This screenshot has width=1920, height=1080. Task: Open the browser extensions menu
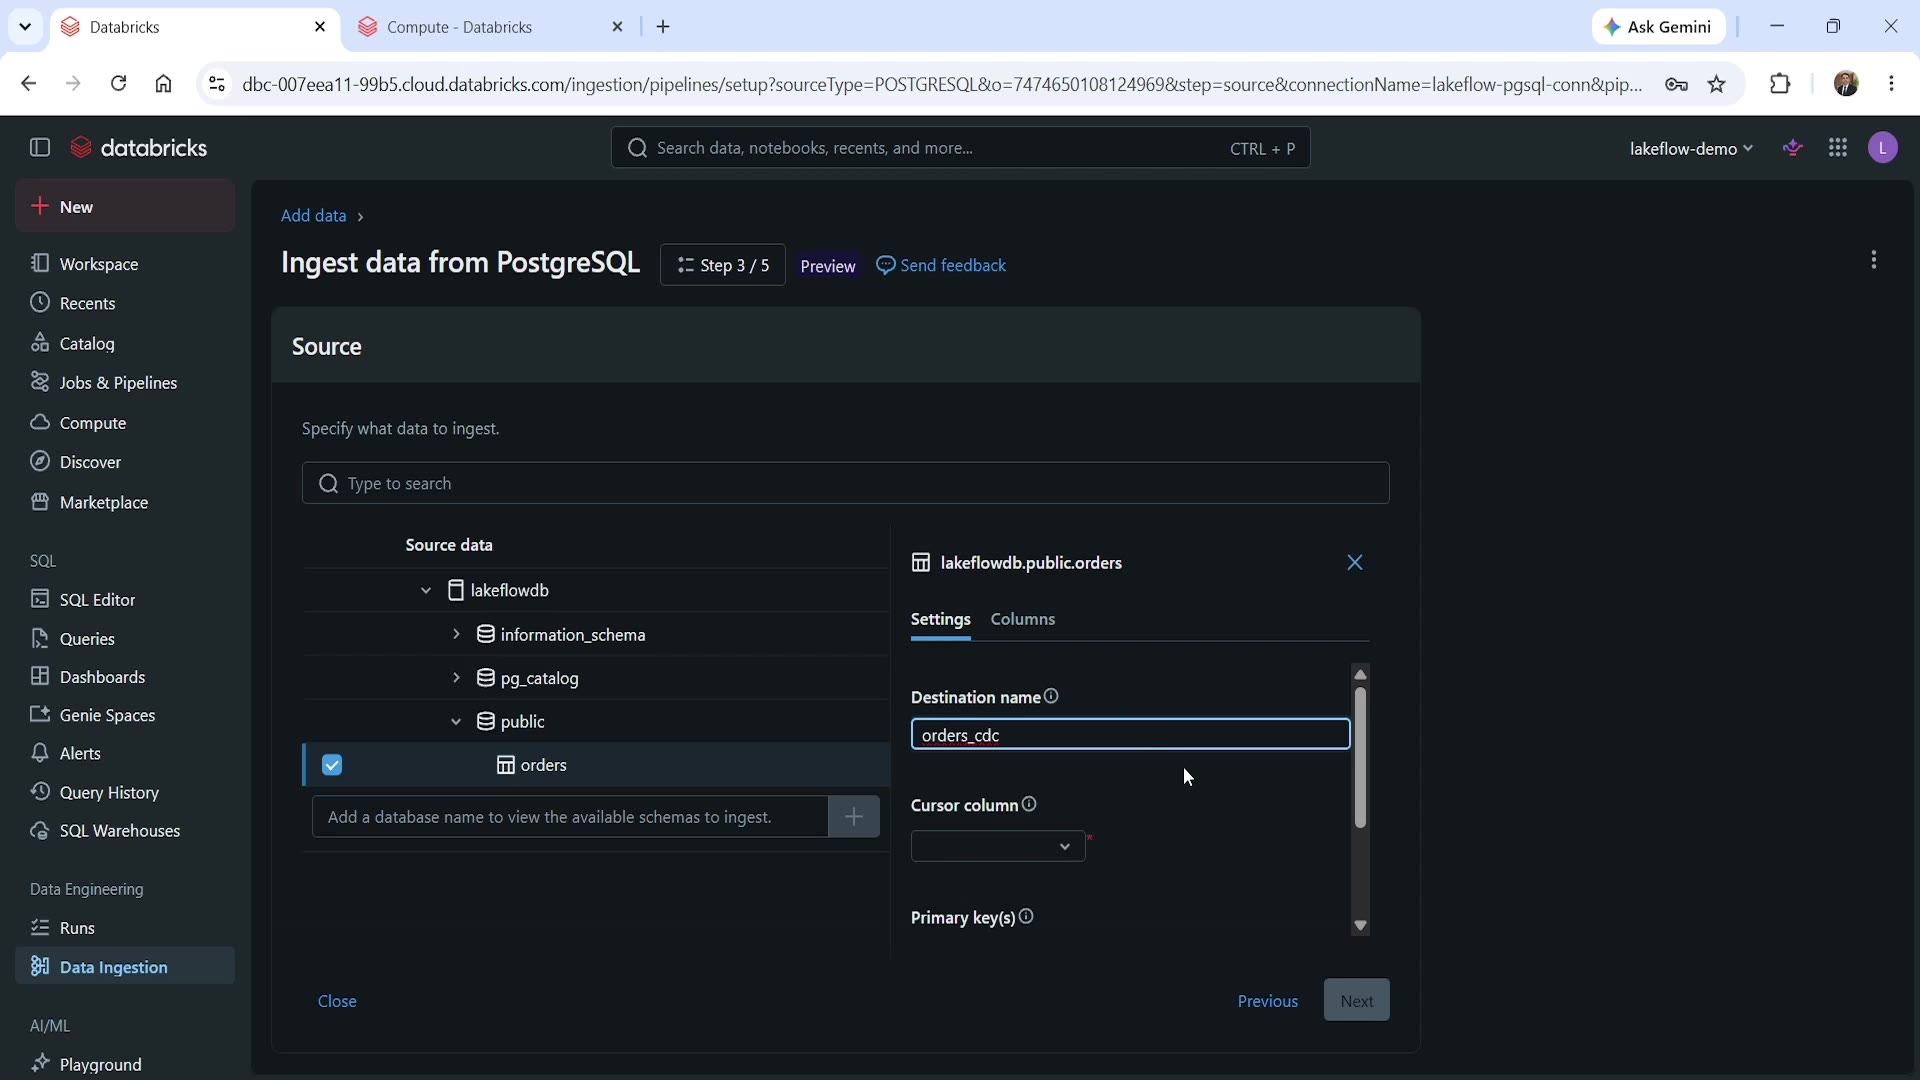tap(1780, 84)
